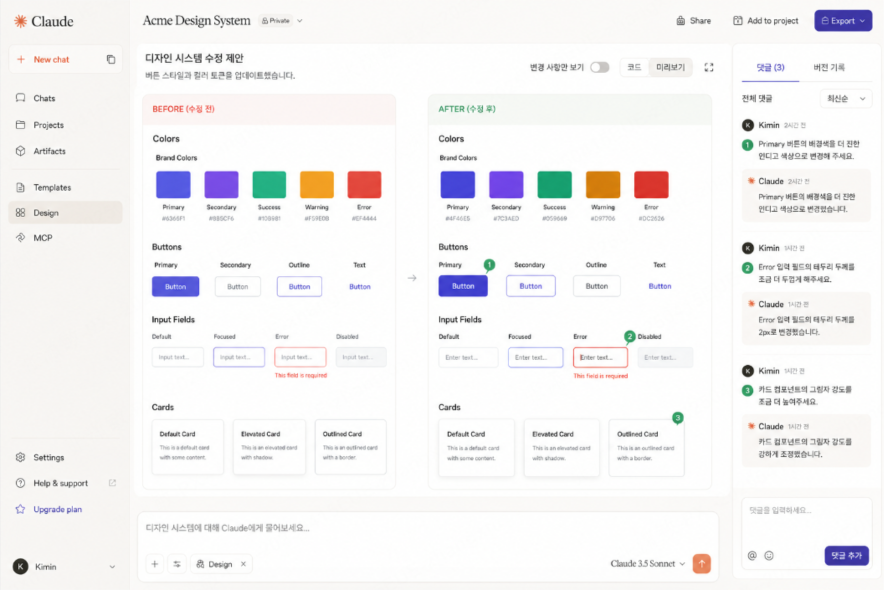Open Help & support icon

[x=21, y=483]
